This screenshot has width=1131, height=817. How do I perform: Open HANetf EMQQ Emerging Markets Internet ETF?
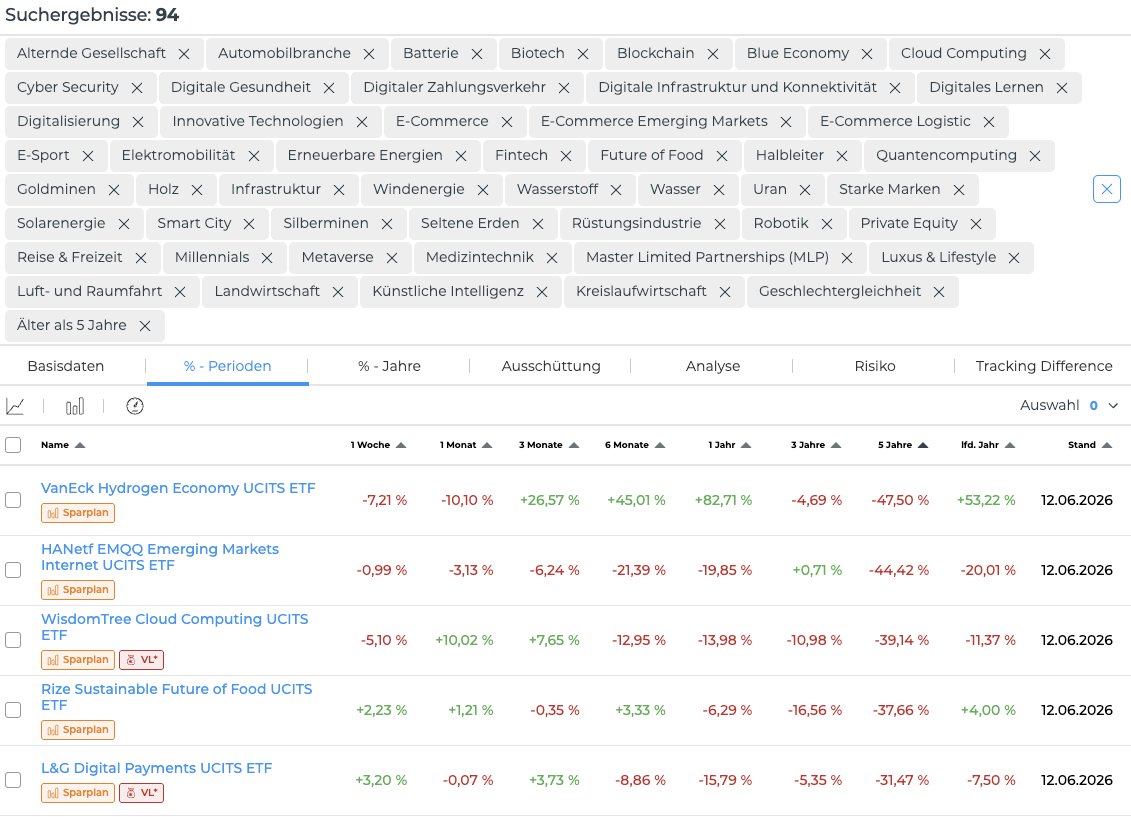tap(159, 557)
